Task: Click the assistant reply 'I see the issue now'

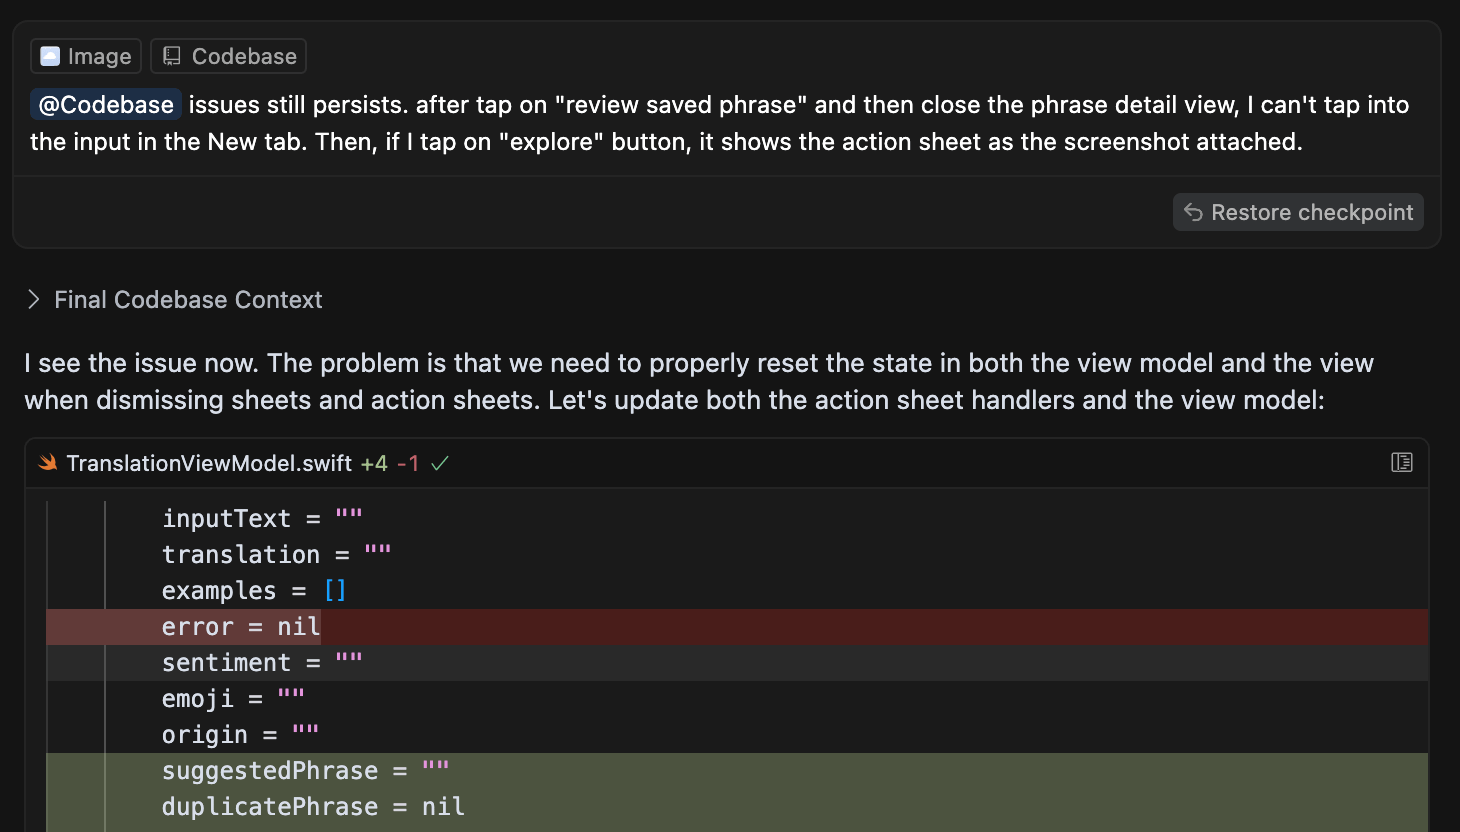Action: click(700, 381)
